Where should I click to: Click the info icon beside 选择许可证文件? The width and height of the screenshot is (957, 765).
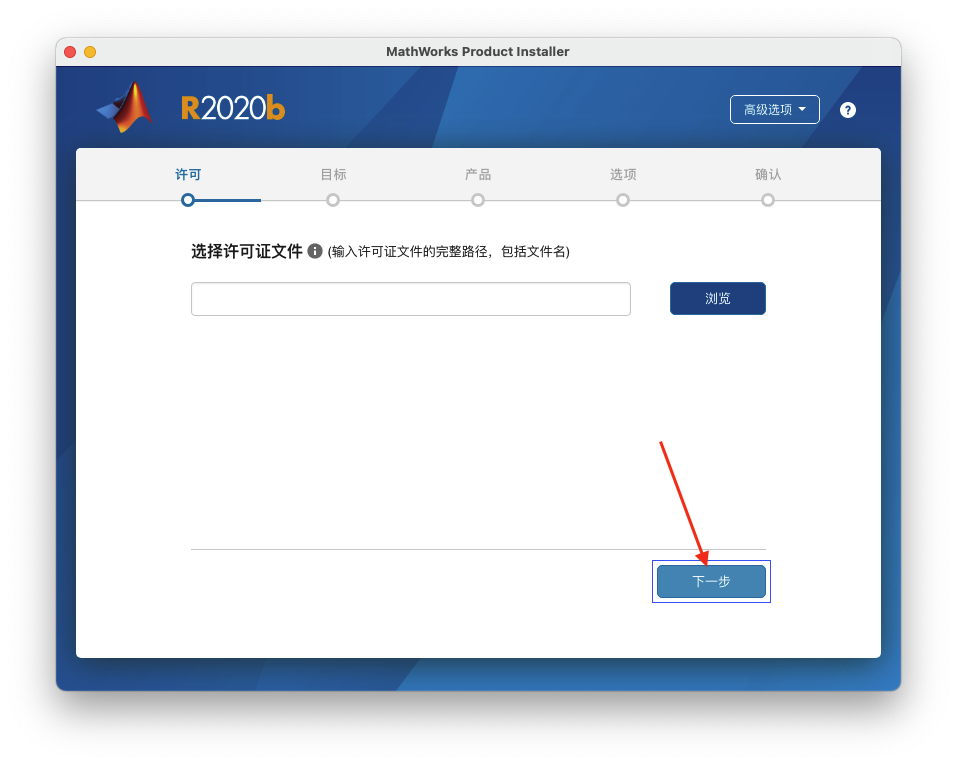pyautogui.click(x=314, y=251)
